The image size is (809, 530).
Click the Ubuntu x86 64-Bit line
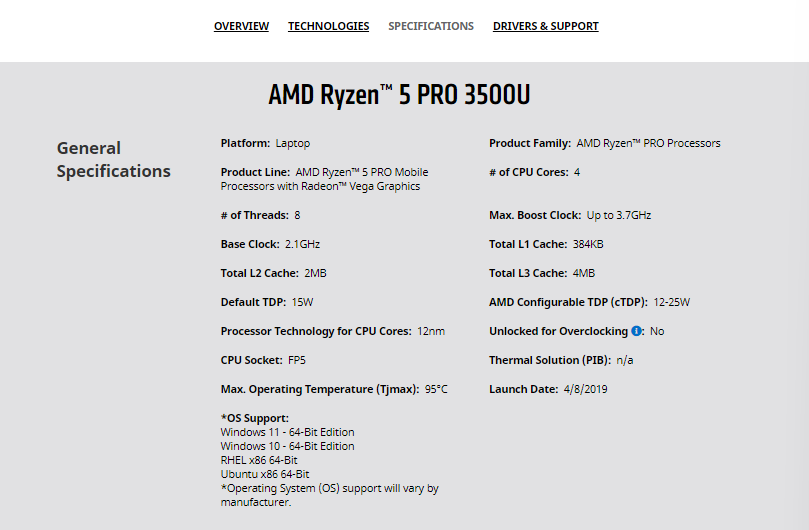click(265, 474)
